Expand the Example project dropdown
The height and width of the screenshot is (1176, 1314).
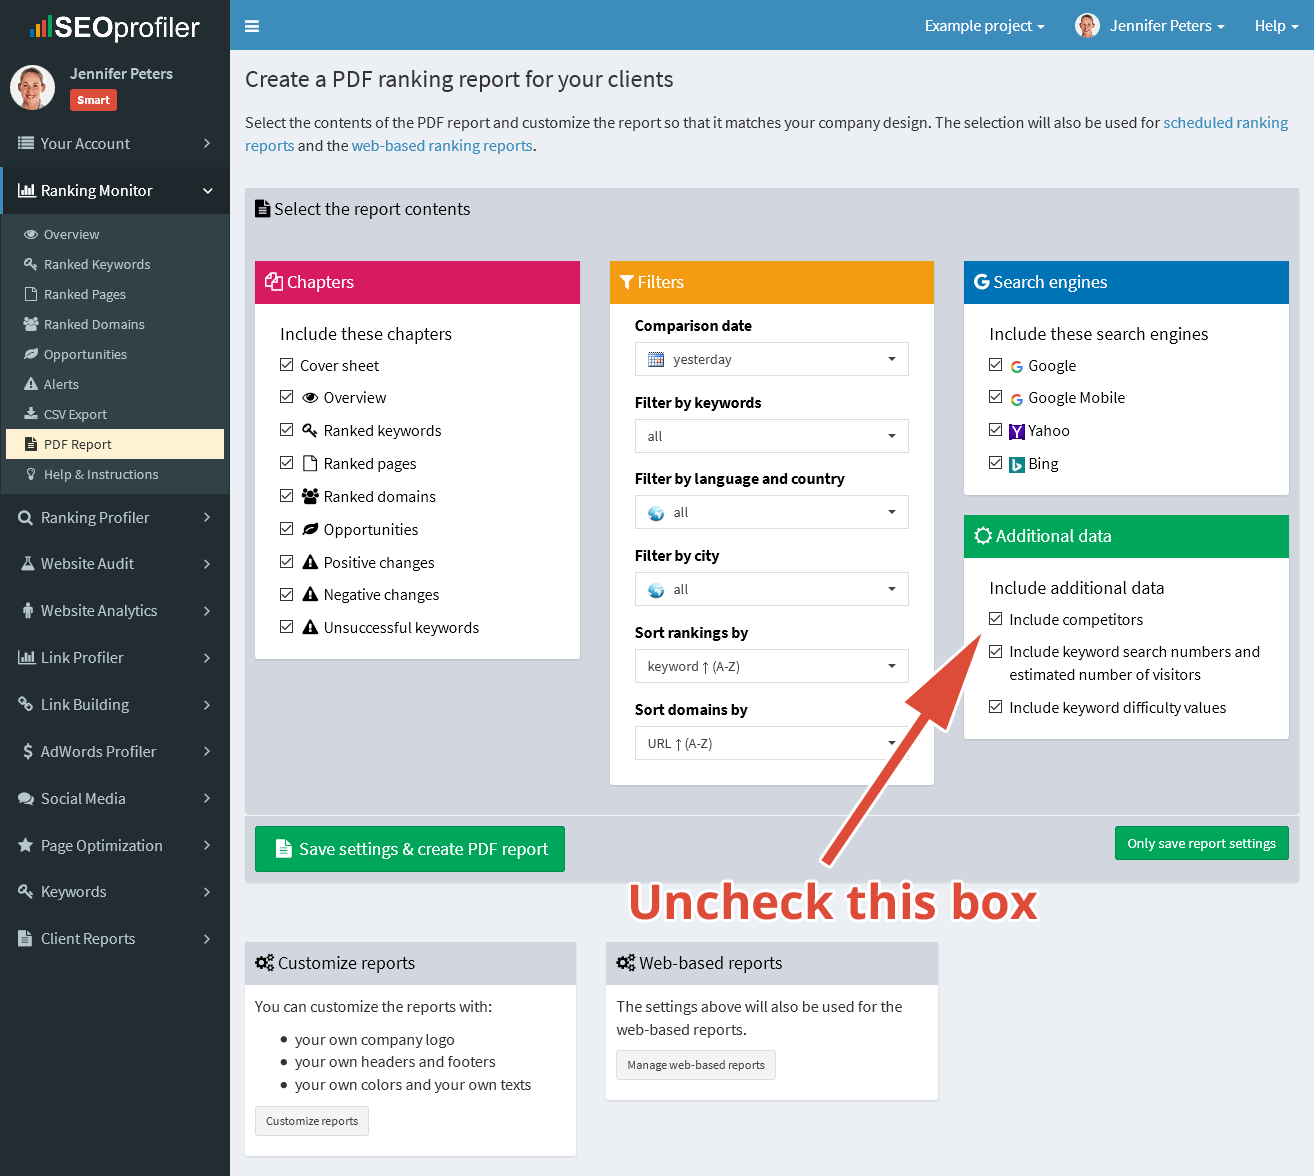[x=984, y=26]
